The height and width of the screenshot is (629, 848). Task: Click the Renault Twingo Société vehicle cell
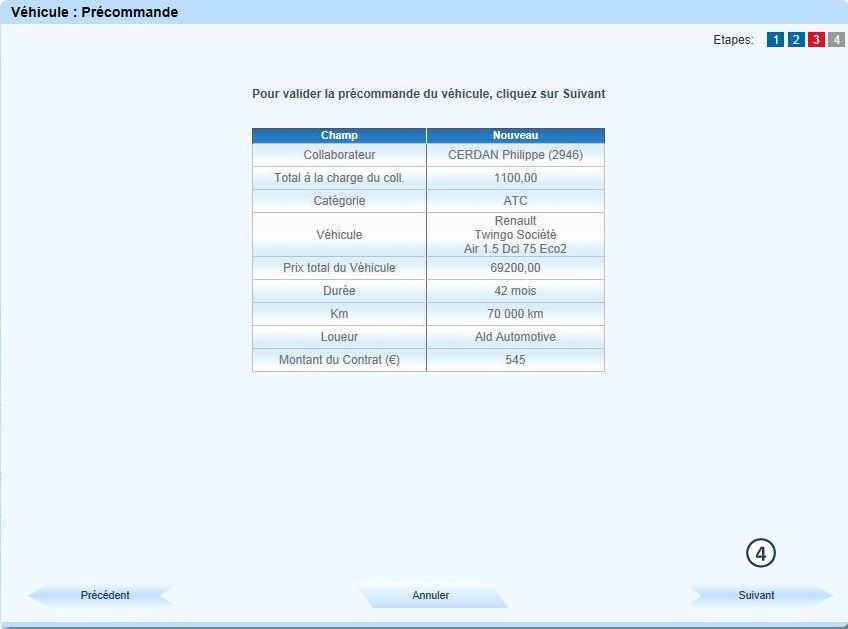[x=515, y=235]
